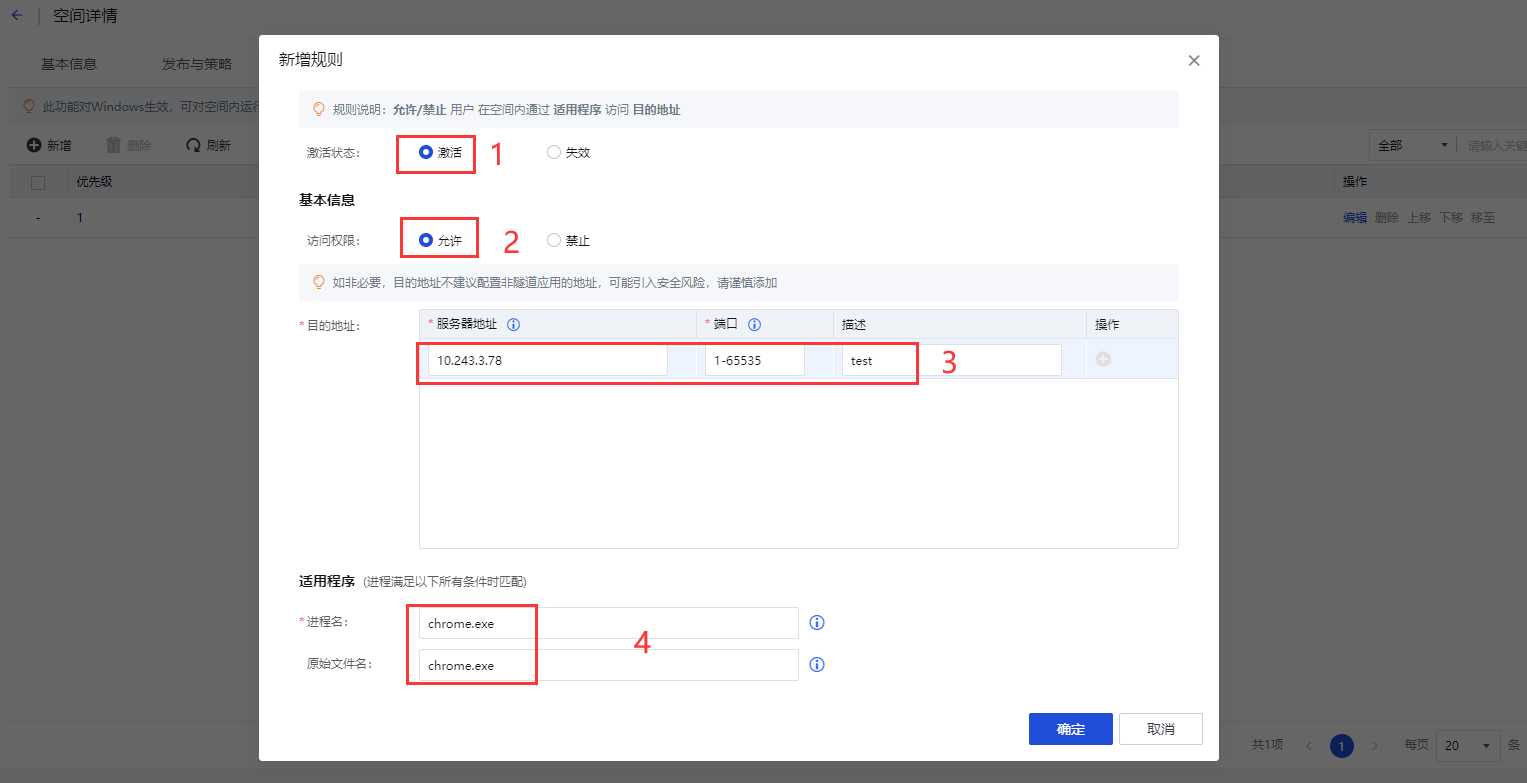Viewport: 1527px width, 783px height.
Task: Click the 取消 button to cancel
Action: (x=1160, y=729)
